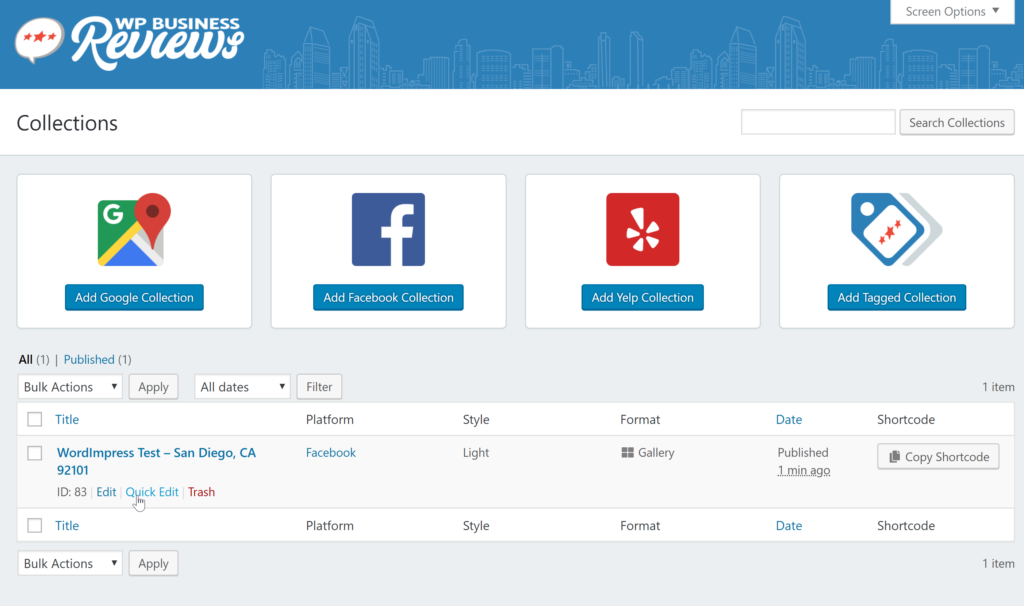
Task: Click the Facebook logo icon
Action: tap(389, 229)
